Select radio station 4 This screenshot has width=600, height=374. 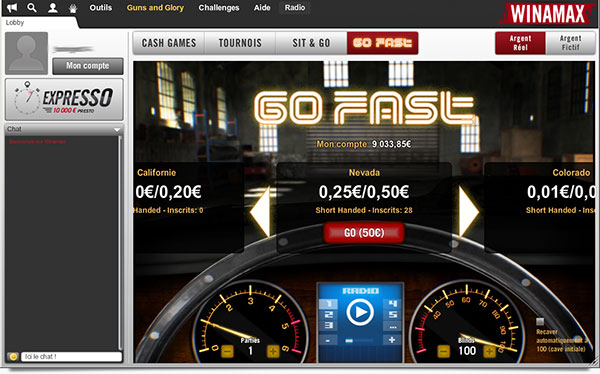pyautogui.click(x=392, y=304)
